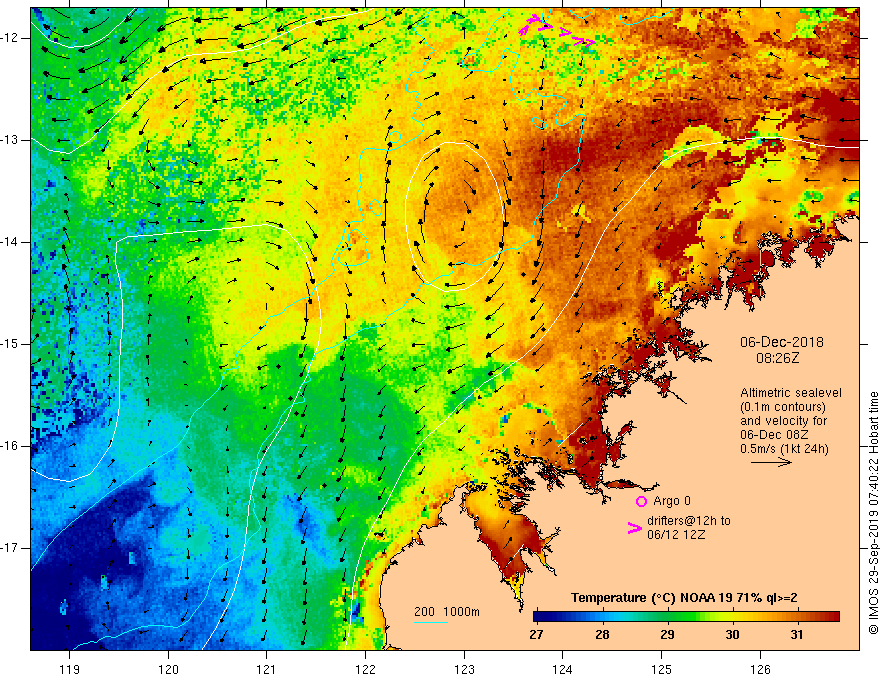Viewport: 880px width, 680px height.
Task: Click the 'Altimetric sealevel' legend line
Action: (x=790, y=393)
